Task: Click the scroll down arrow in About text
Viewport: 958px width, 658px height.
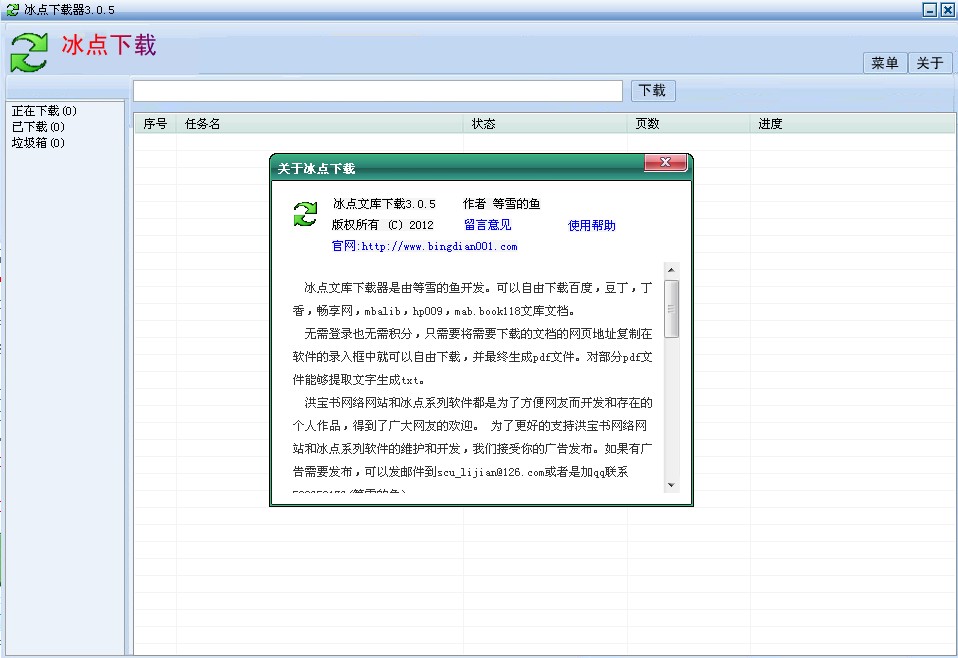Action: 672,484
